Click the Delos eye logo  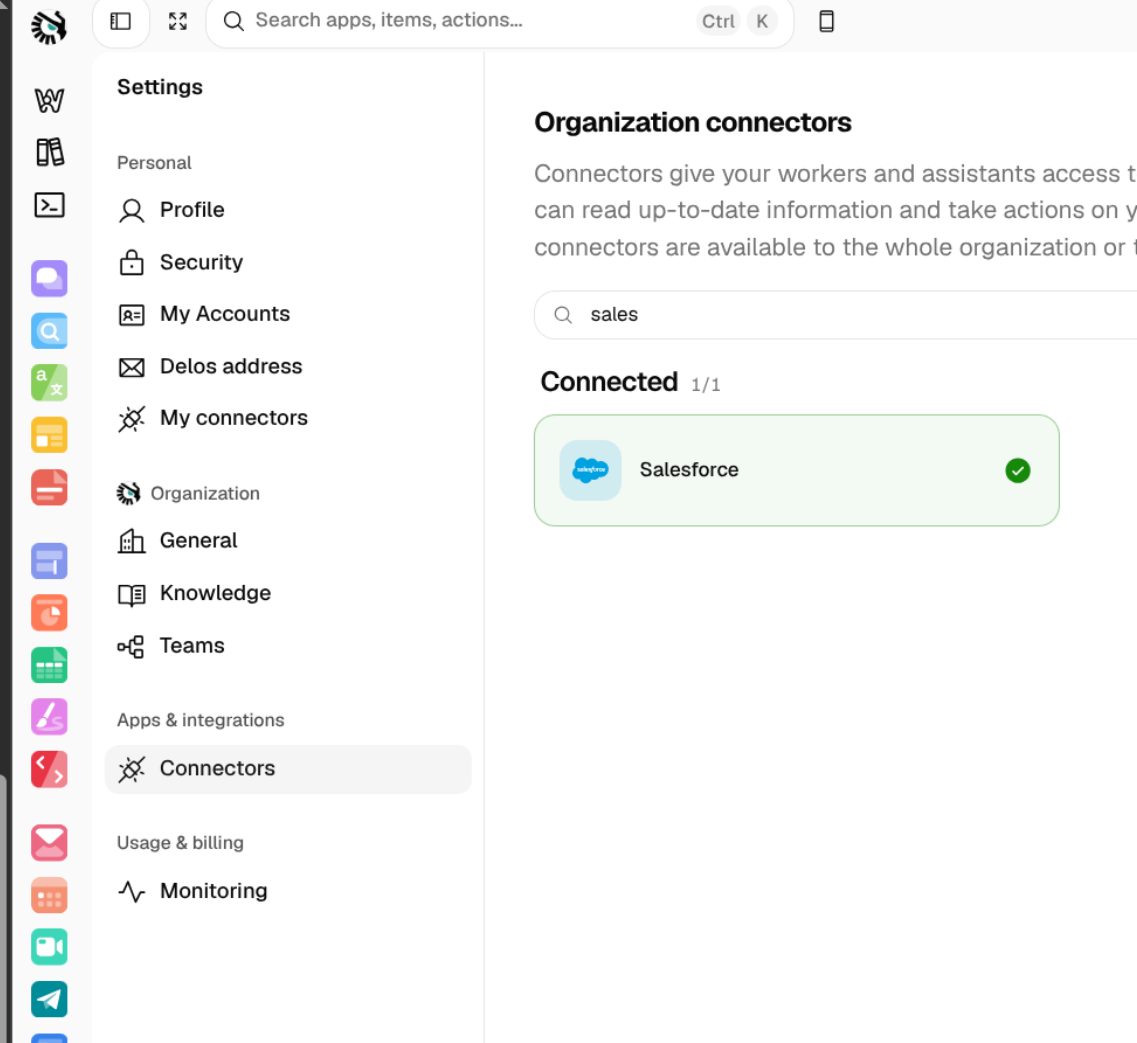49,27
